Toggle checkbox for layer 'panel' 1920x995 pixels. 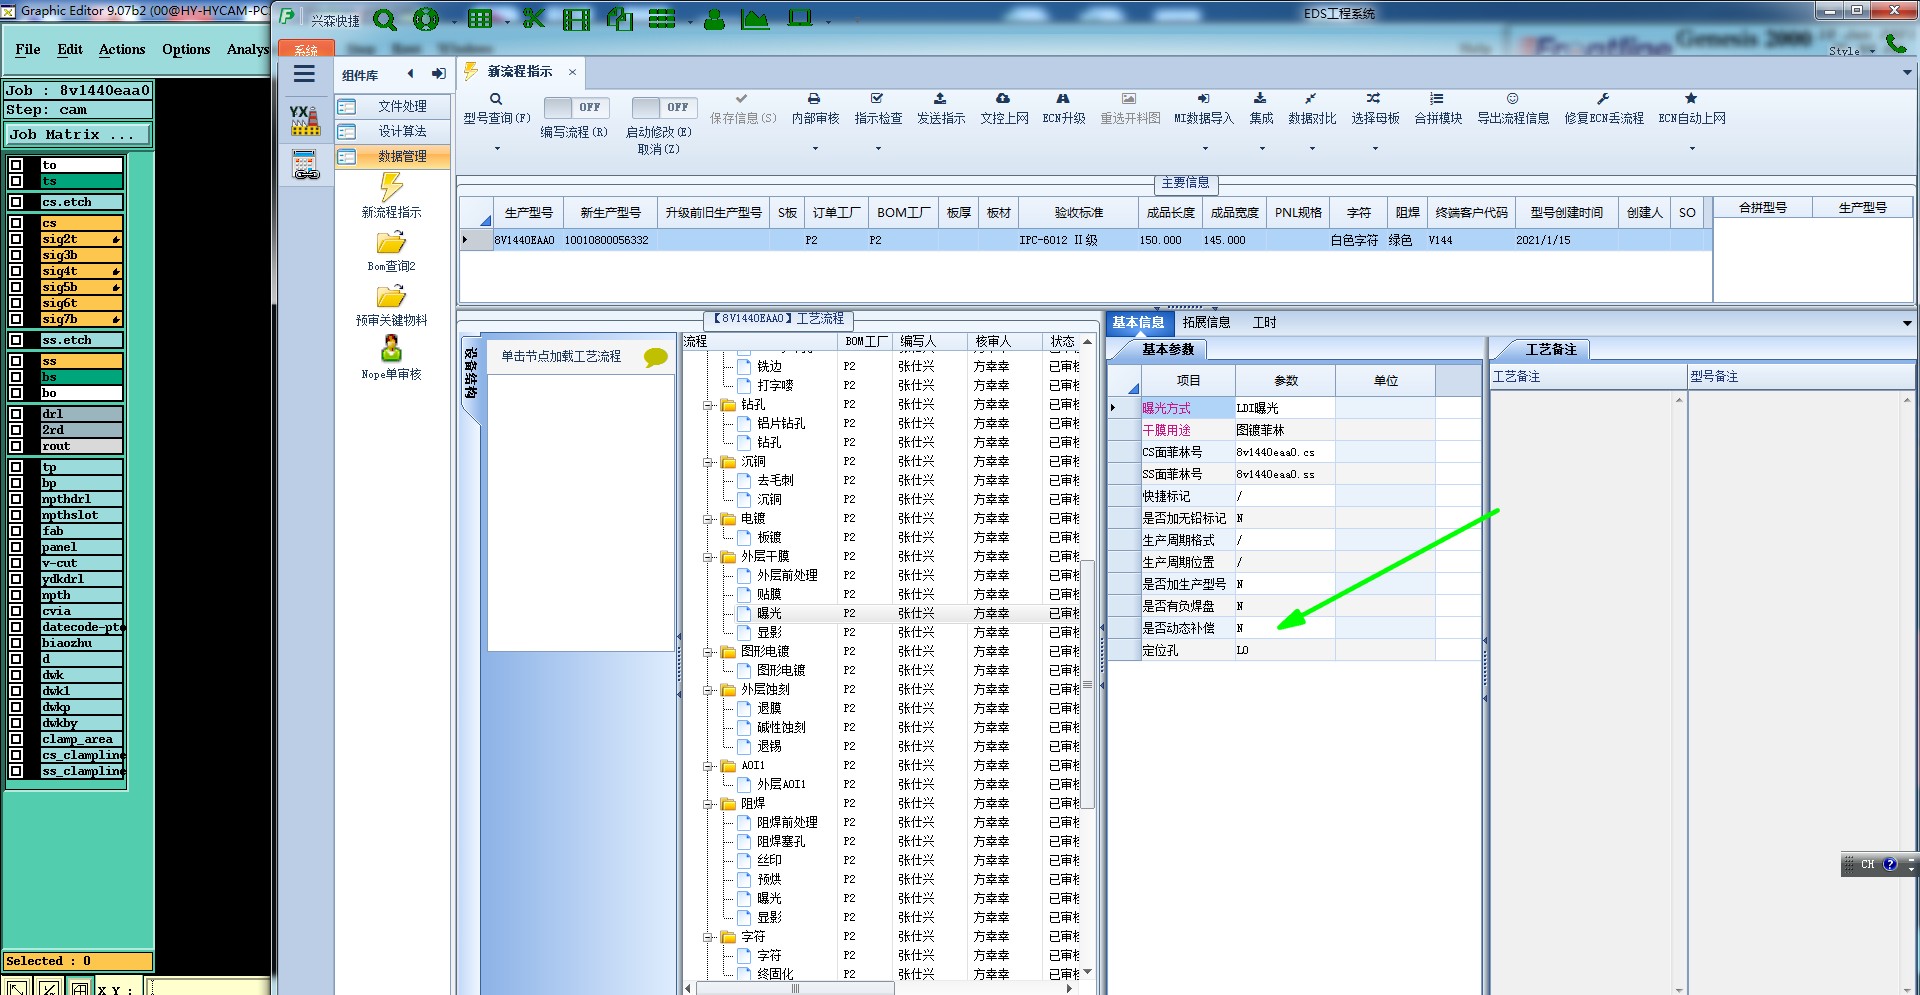click(16, 547)
